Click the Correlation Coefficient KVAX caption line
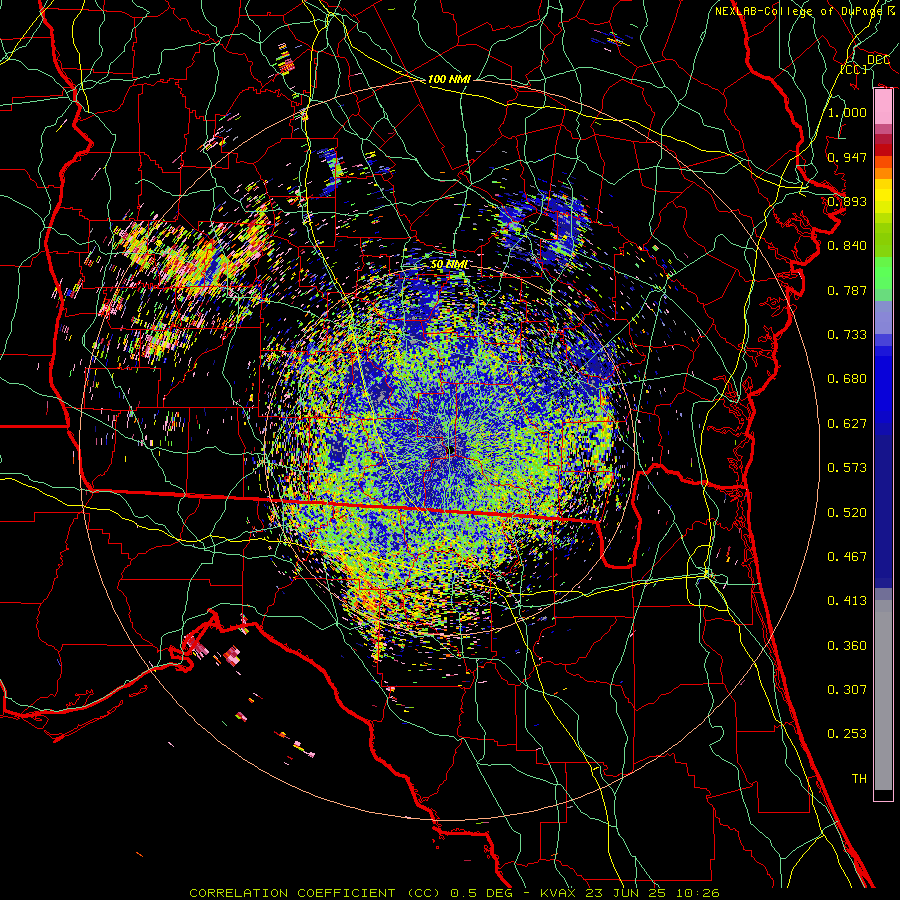900x900 pixels. pos(454,893)
